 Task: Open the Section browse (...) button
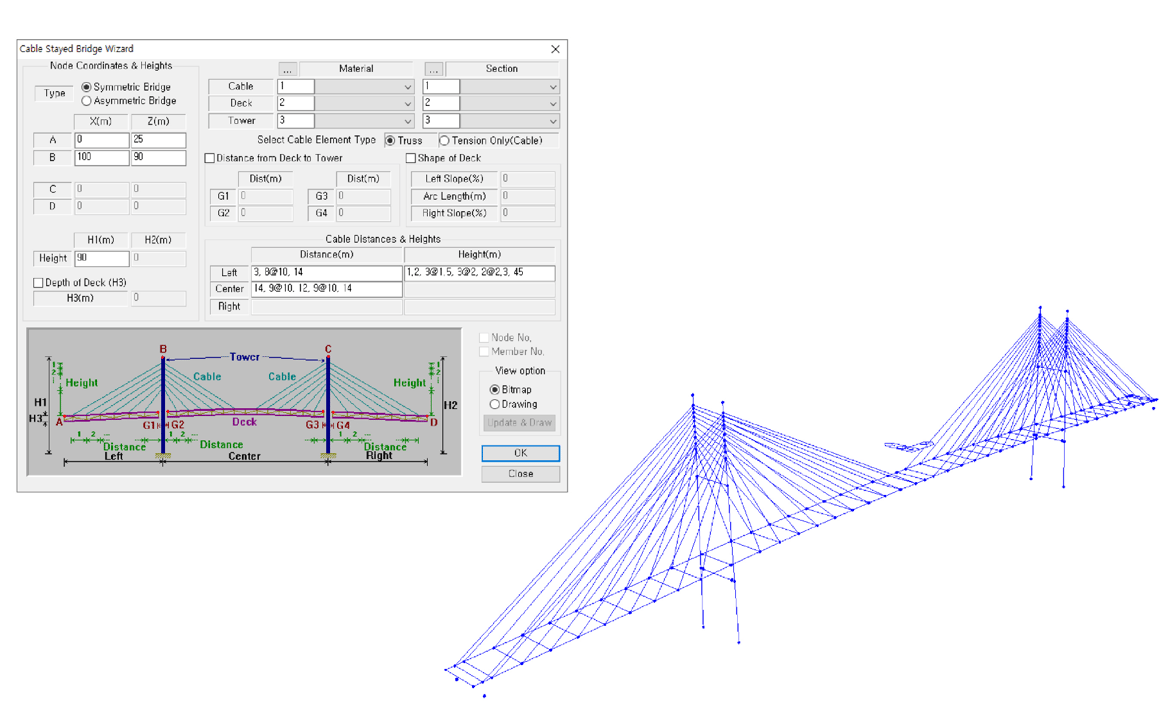coord(433,69)
